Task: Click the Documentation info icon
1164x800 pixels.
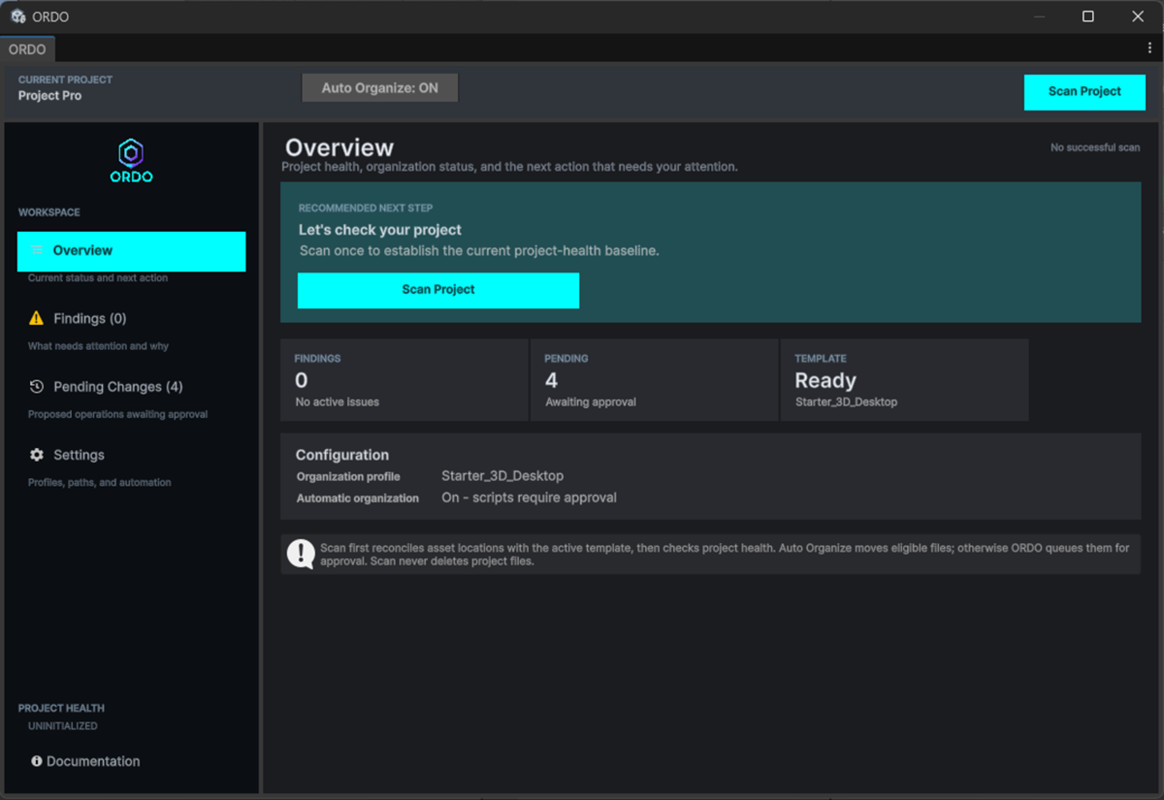Action: [36, 761]
